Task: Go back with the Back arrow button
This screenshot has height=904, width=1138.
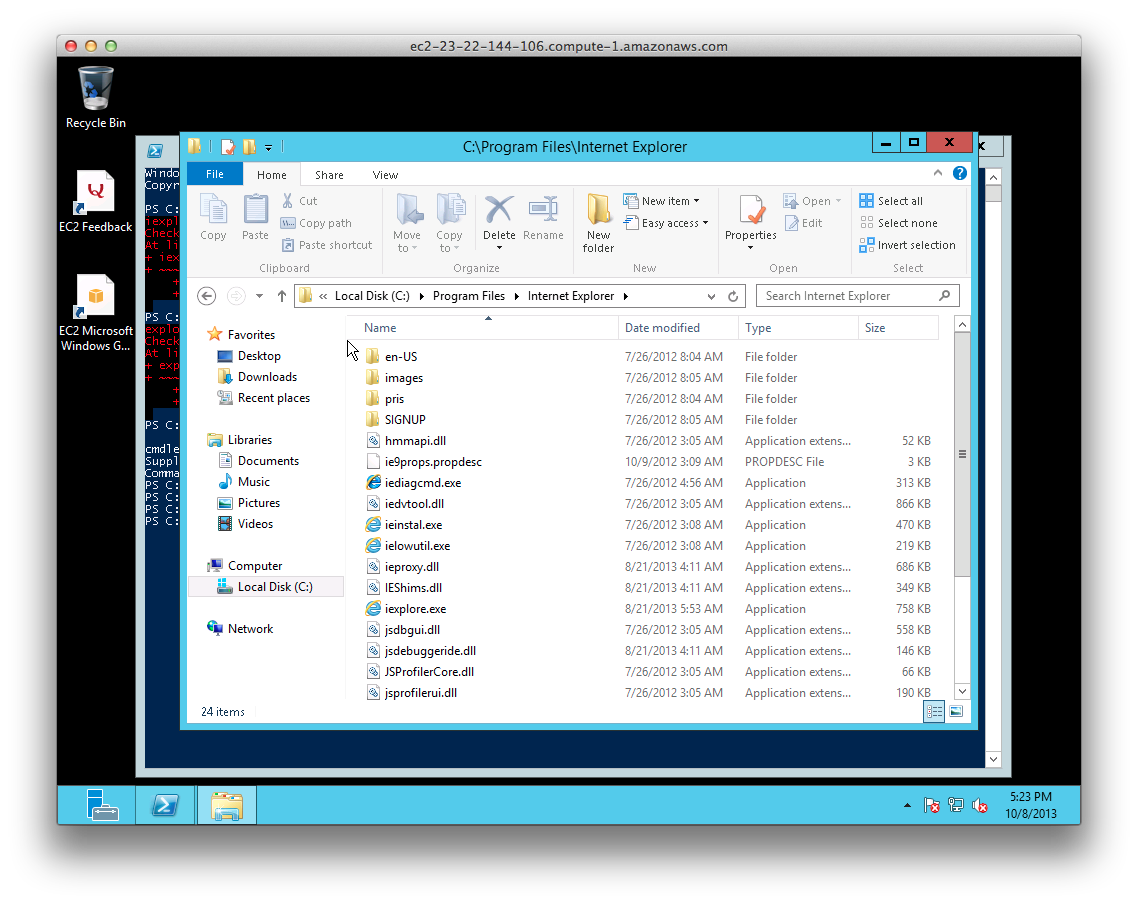Action: click(207, 296)
